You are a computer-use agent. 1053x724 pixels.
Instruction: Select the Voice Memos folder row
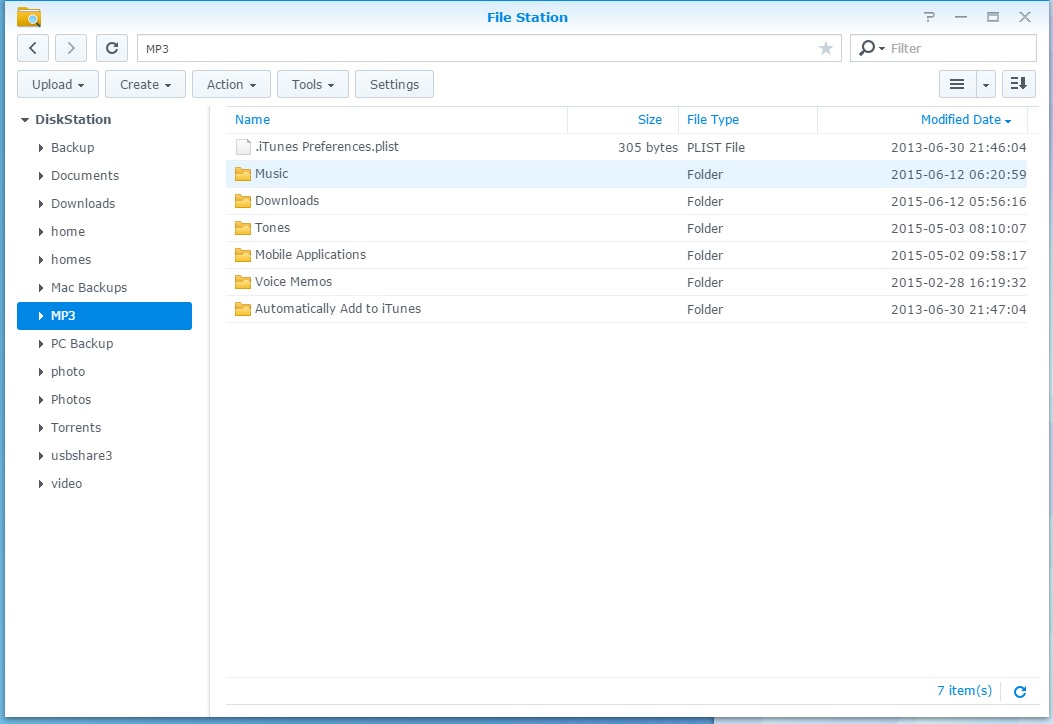(293, 282)
